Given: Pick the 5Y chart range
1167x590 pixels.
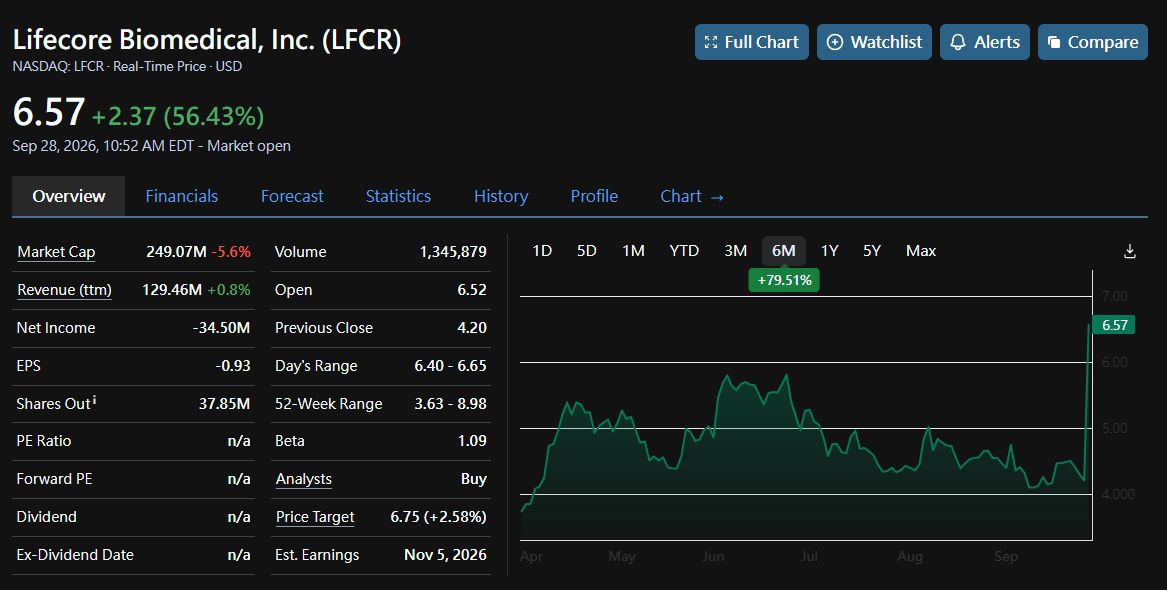Looking at the screenshot, I should pos(872,251).
